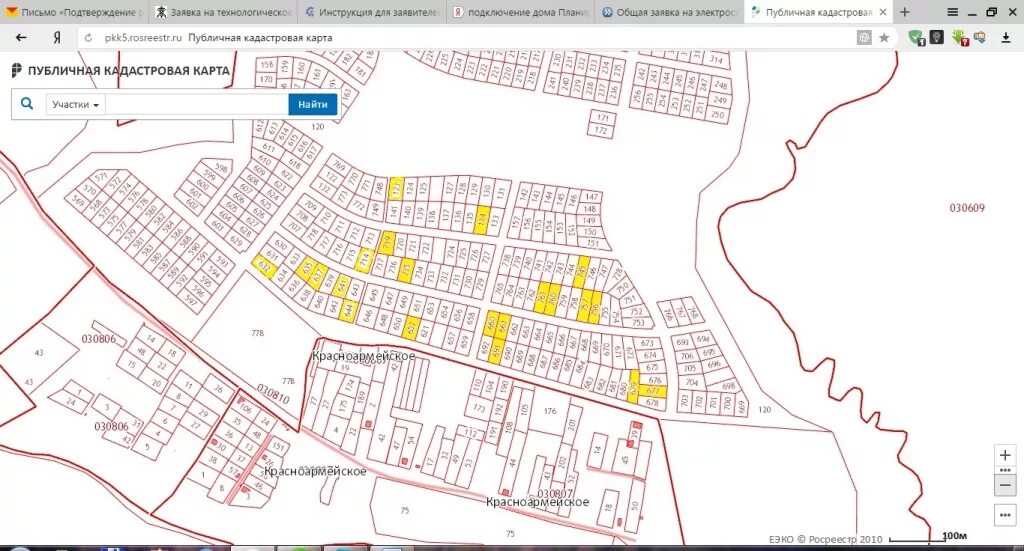This screenshot has width=1024, height=551.
Task: Open the green download-arrow extension with red badge
Action: click(x=960, y=38)
